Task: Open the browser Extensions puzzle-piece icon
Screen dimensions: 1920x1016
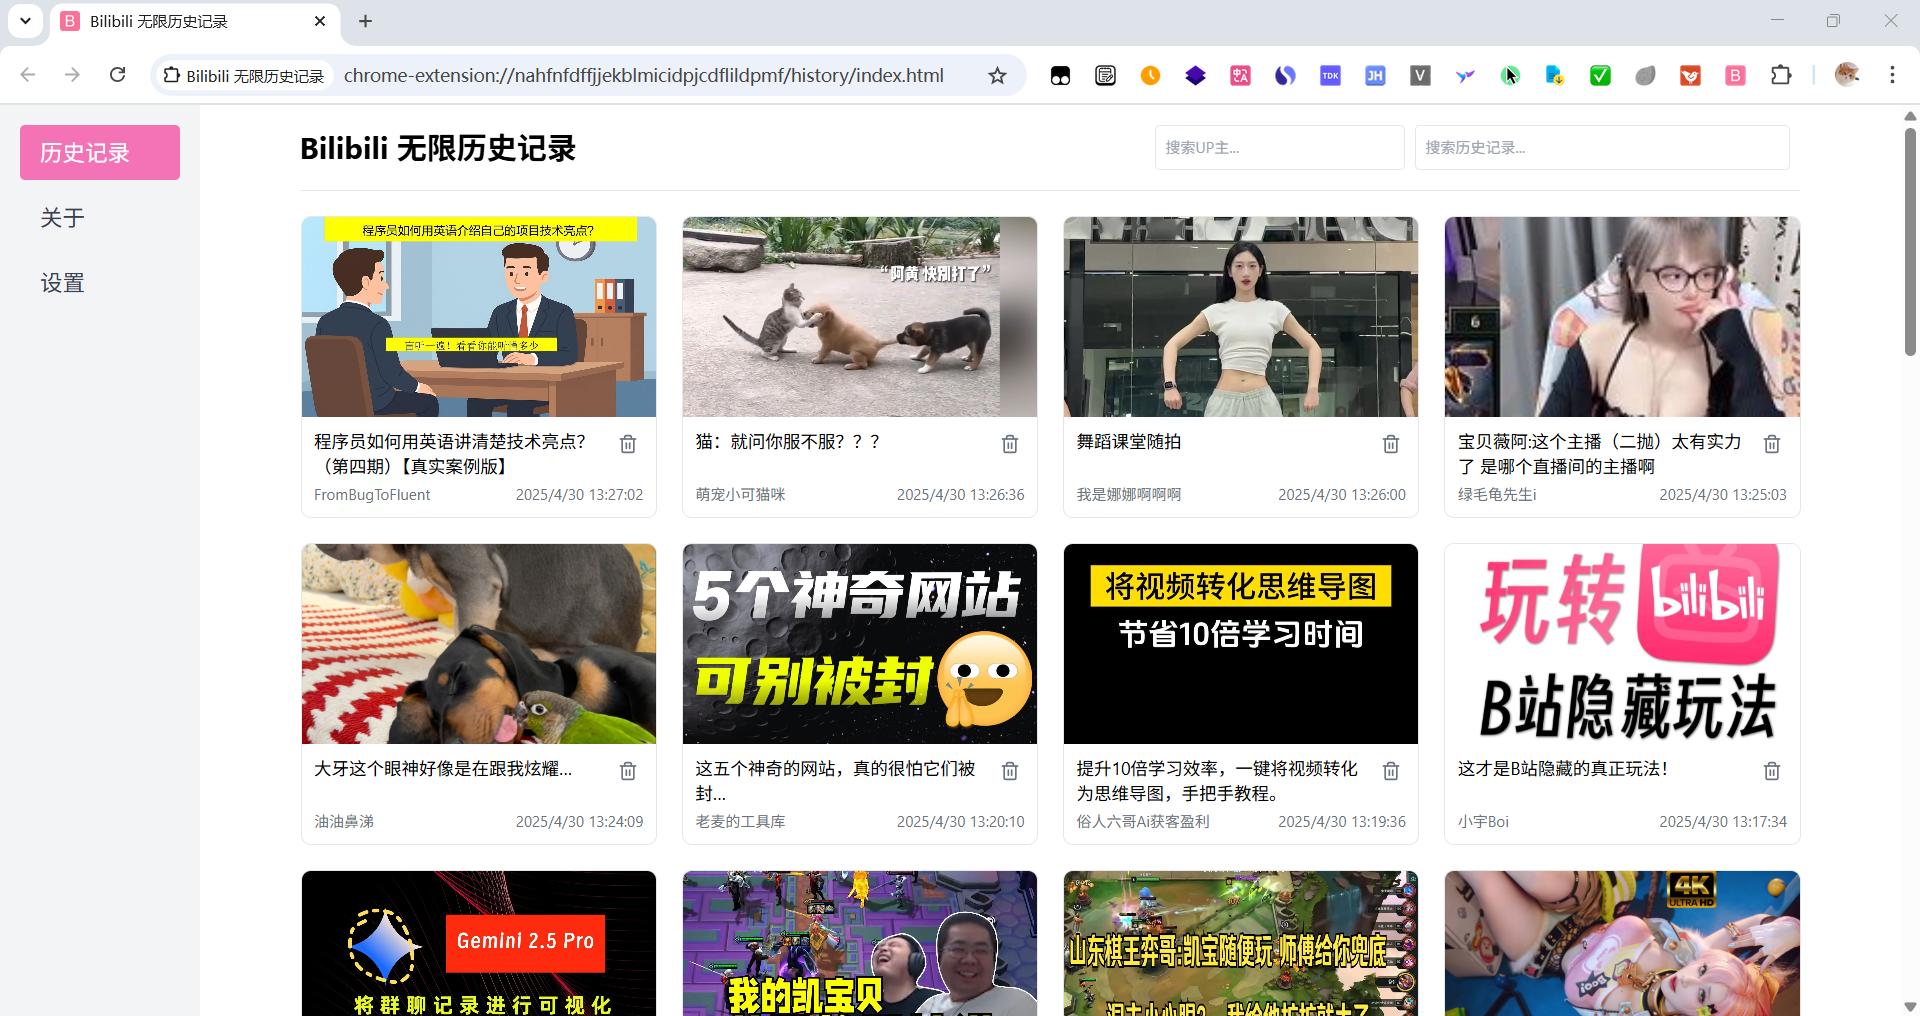Action: click(x=1783, y=75)
